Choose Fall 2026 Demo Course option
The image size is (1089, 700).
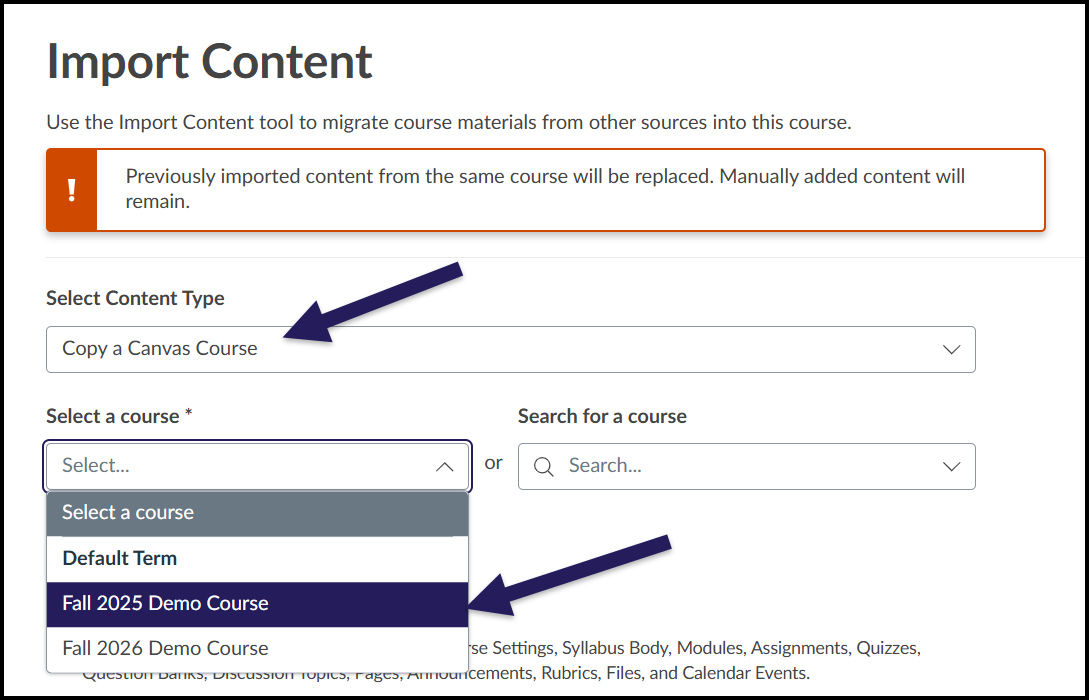point(258,649)
